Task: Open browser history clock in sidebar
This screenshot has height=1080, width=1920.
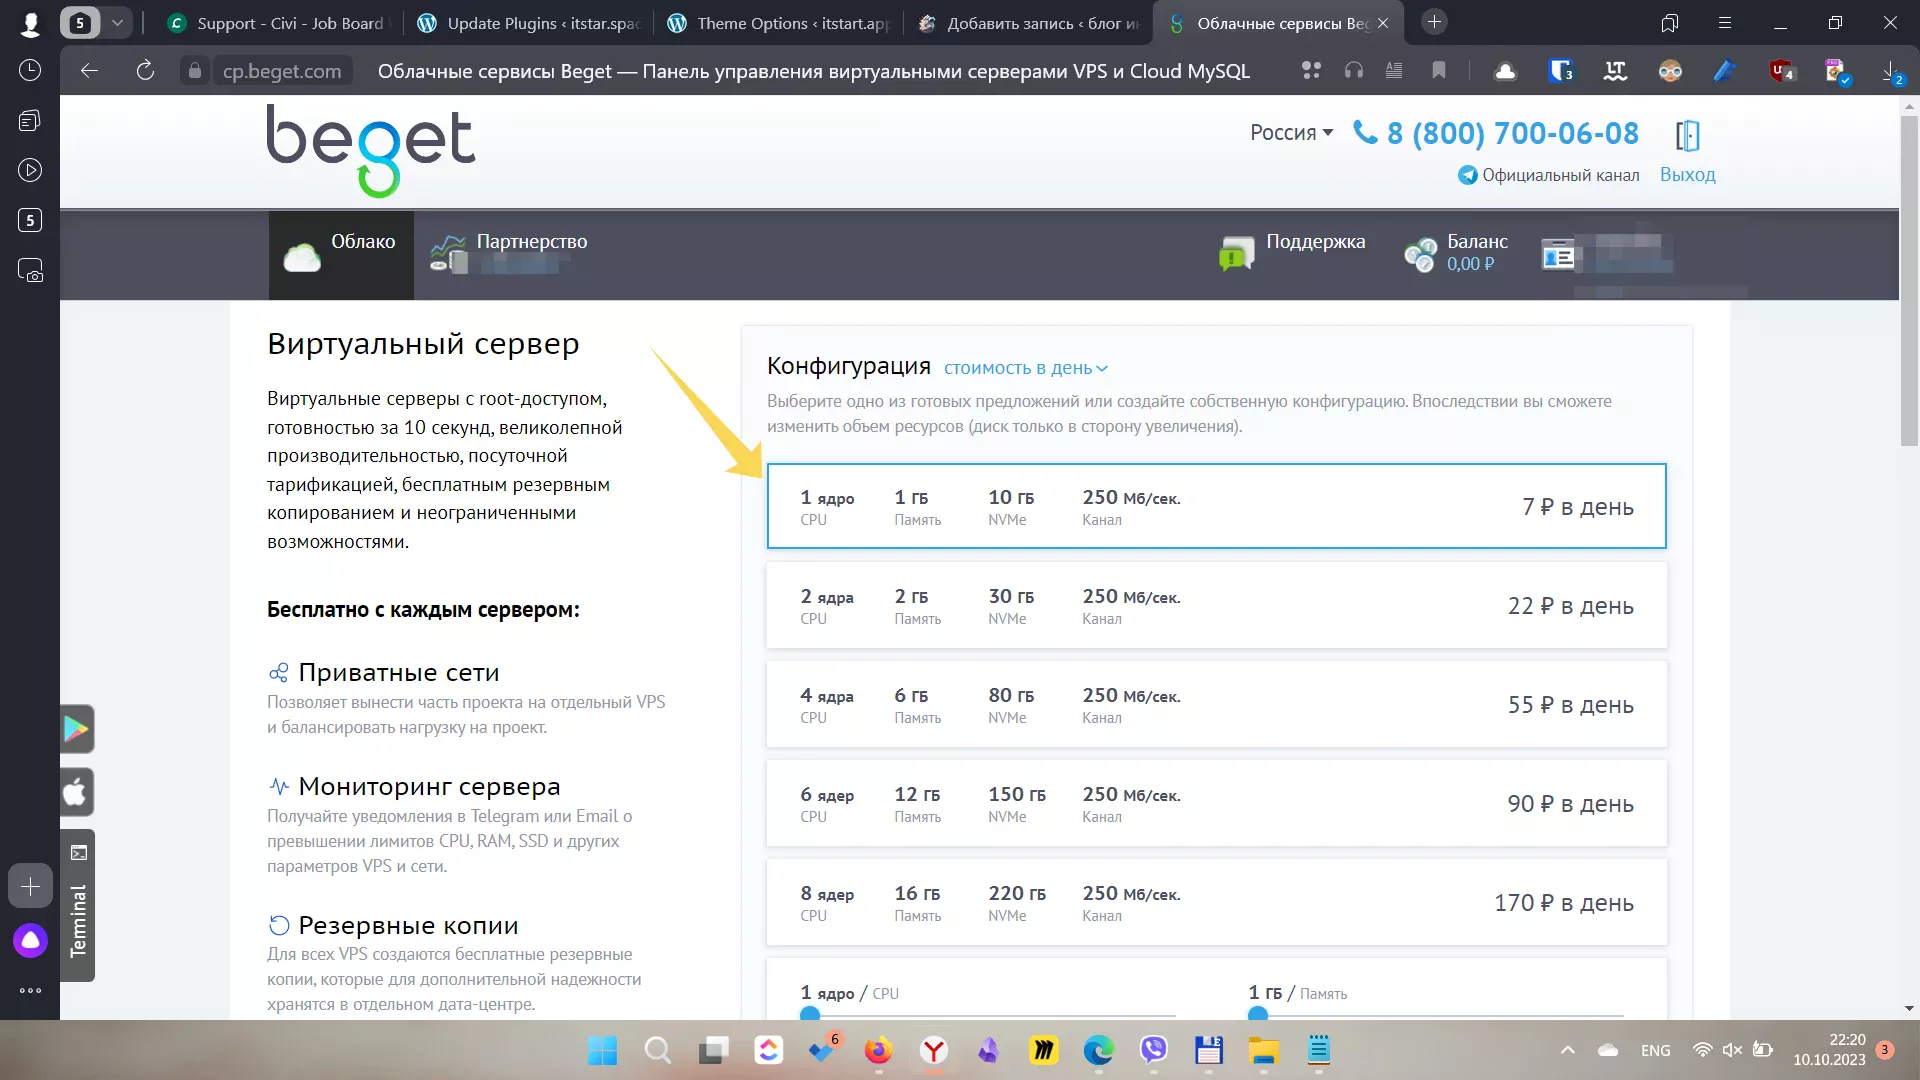Action: click(30, 70)
